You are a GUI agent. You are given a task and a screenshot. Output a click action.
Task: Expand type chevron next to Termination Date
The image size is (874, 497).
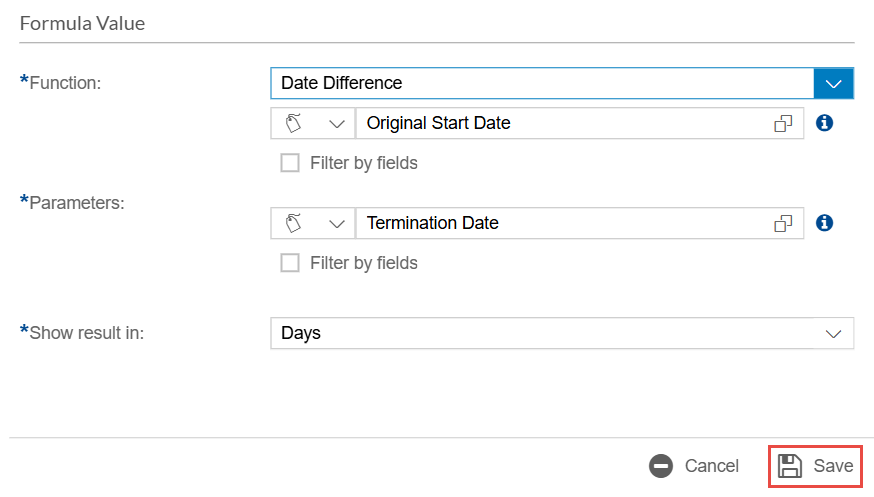coord(337,223)
